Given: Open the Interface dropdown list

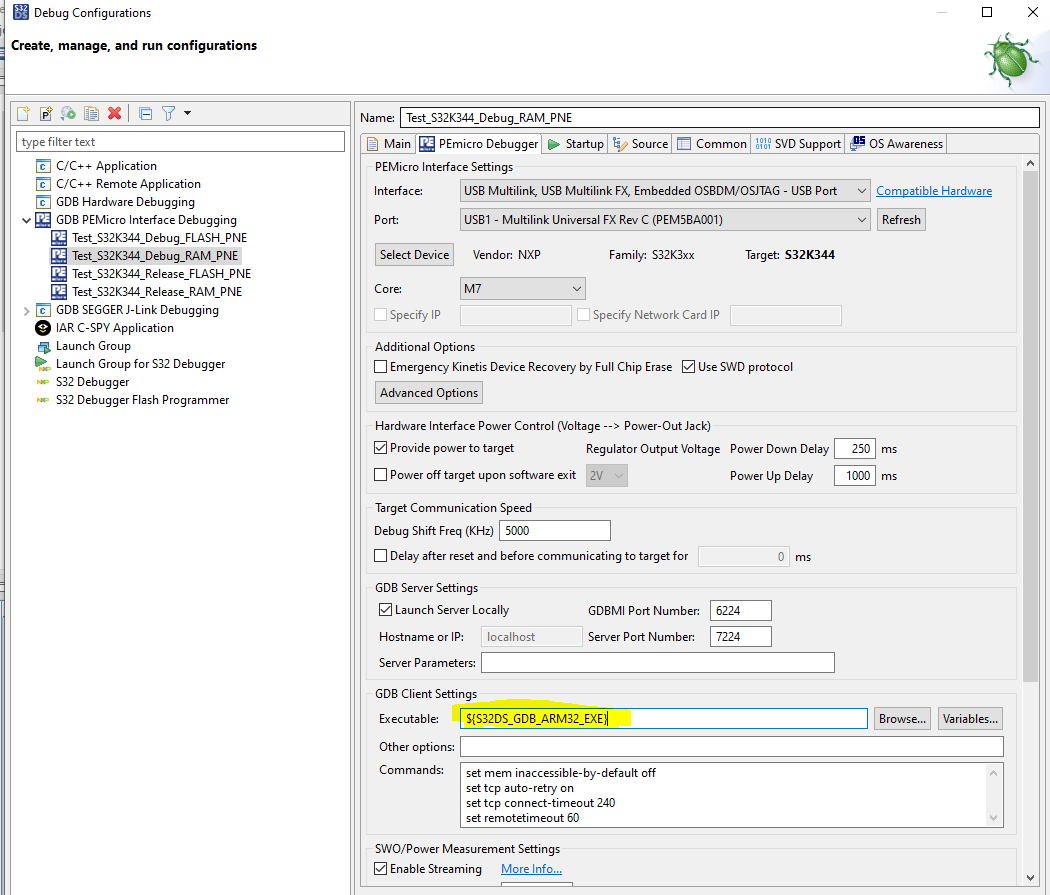Looking at the screenshot, I should click(x=860, y=190).
